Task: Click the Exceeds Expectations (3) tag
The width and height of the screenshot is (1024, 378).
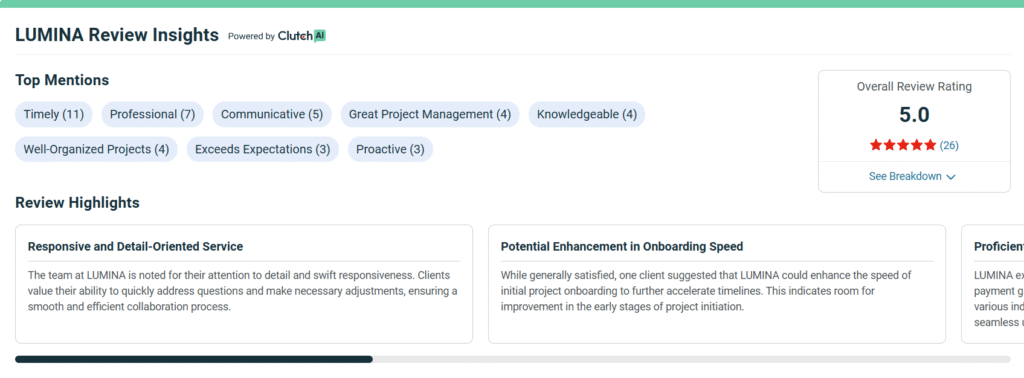Action: coord(263,149)
